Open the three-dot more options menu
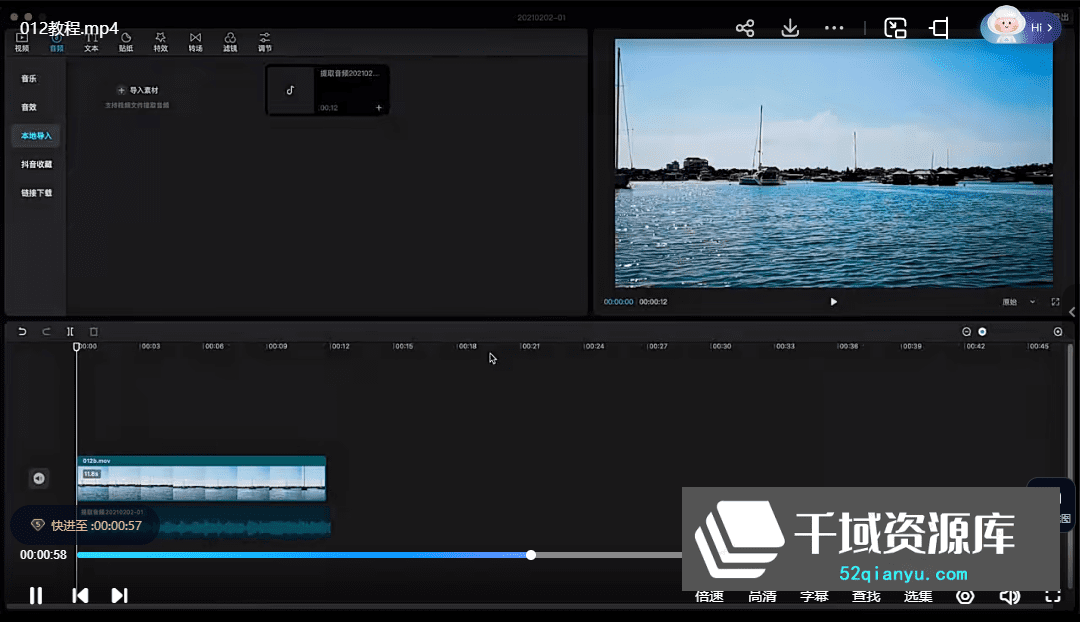1080x622 pixels. tap(834, 28)
